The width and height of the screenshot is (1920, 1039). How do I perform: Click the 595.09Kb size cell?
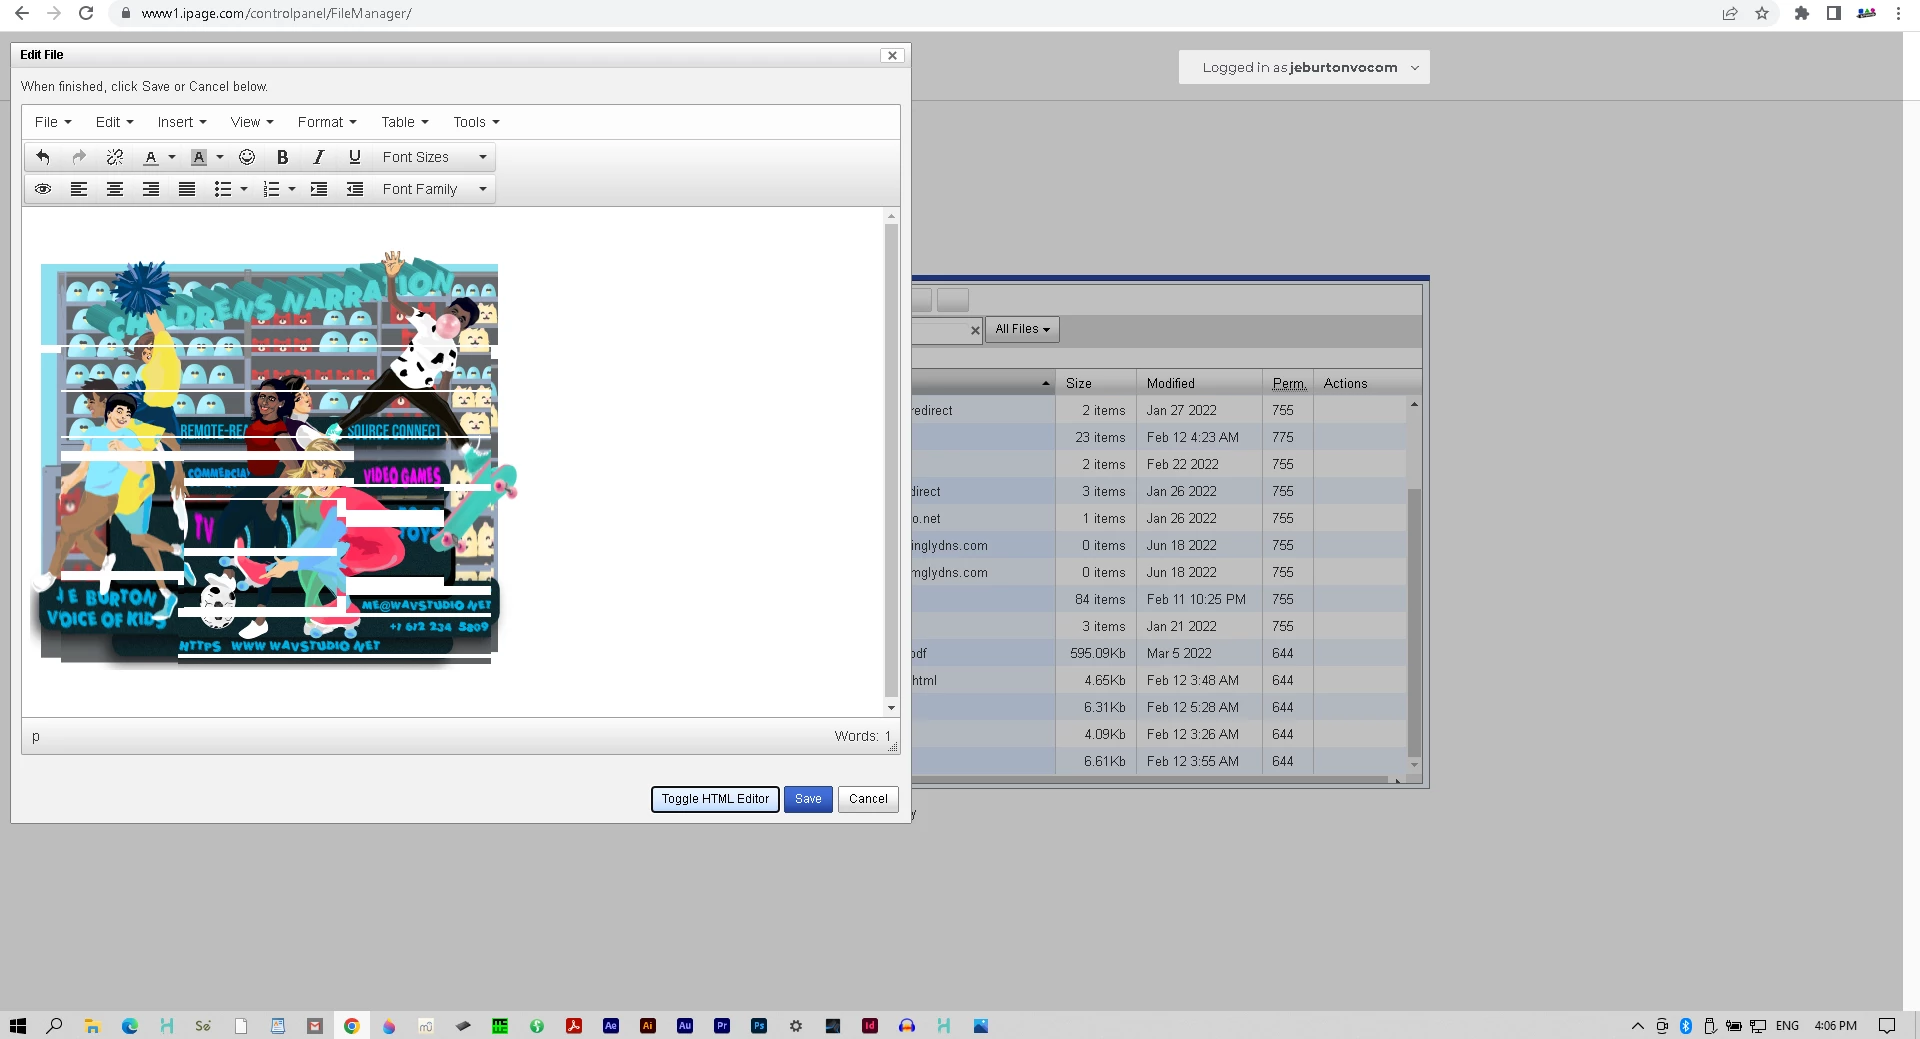tap(1097, 653)
